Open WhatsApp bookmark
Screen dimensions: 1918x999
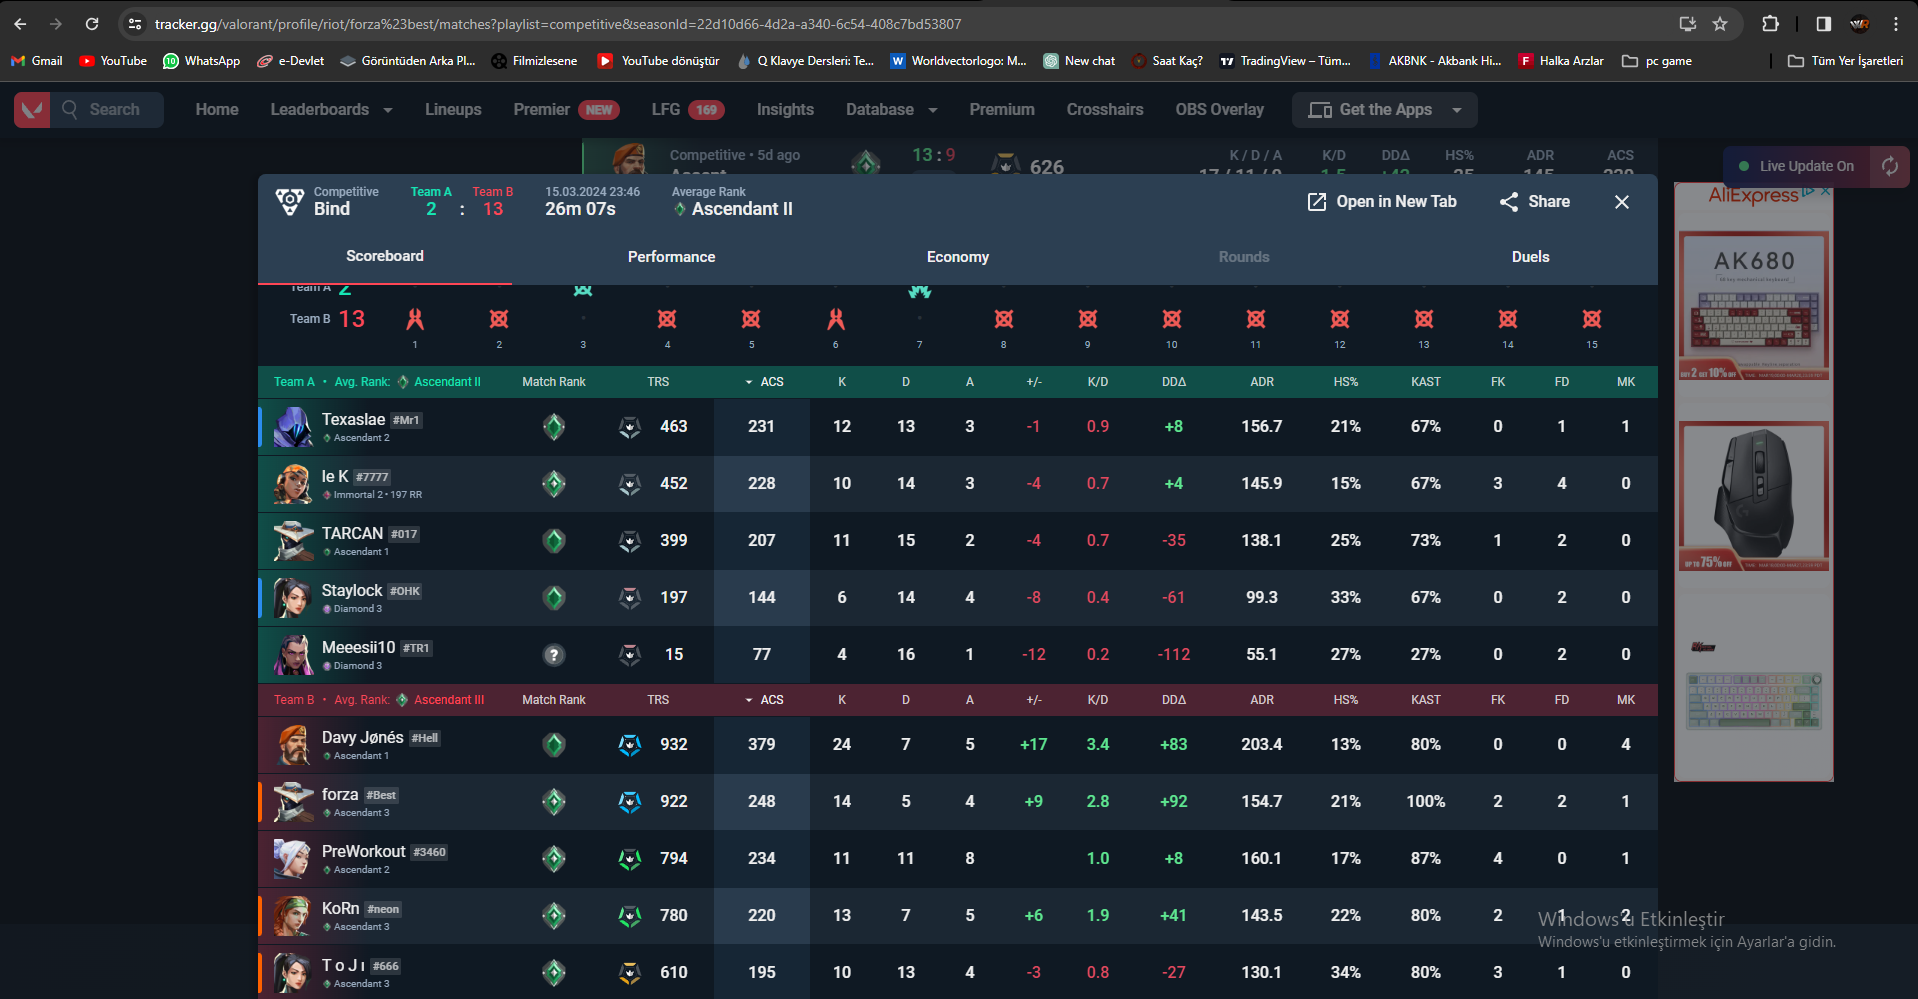pos(202,61)
